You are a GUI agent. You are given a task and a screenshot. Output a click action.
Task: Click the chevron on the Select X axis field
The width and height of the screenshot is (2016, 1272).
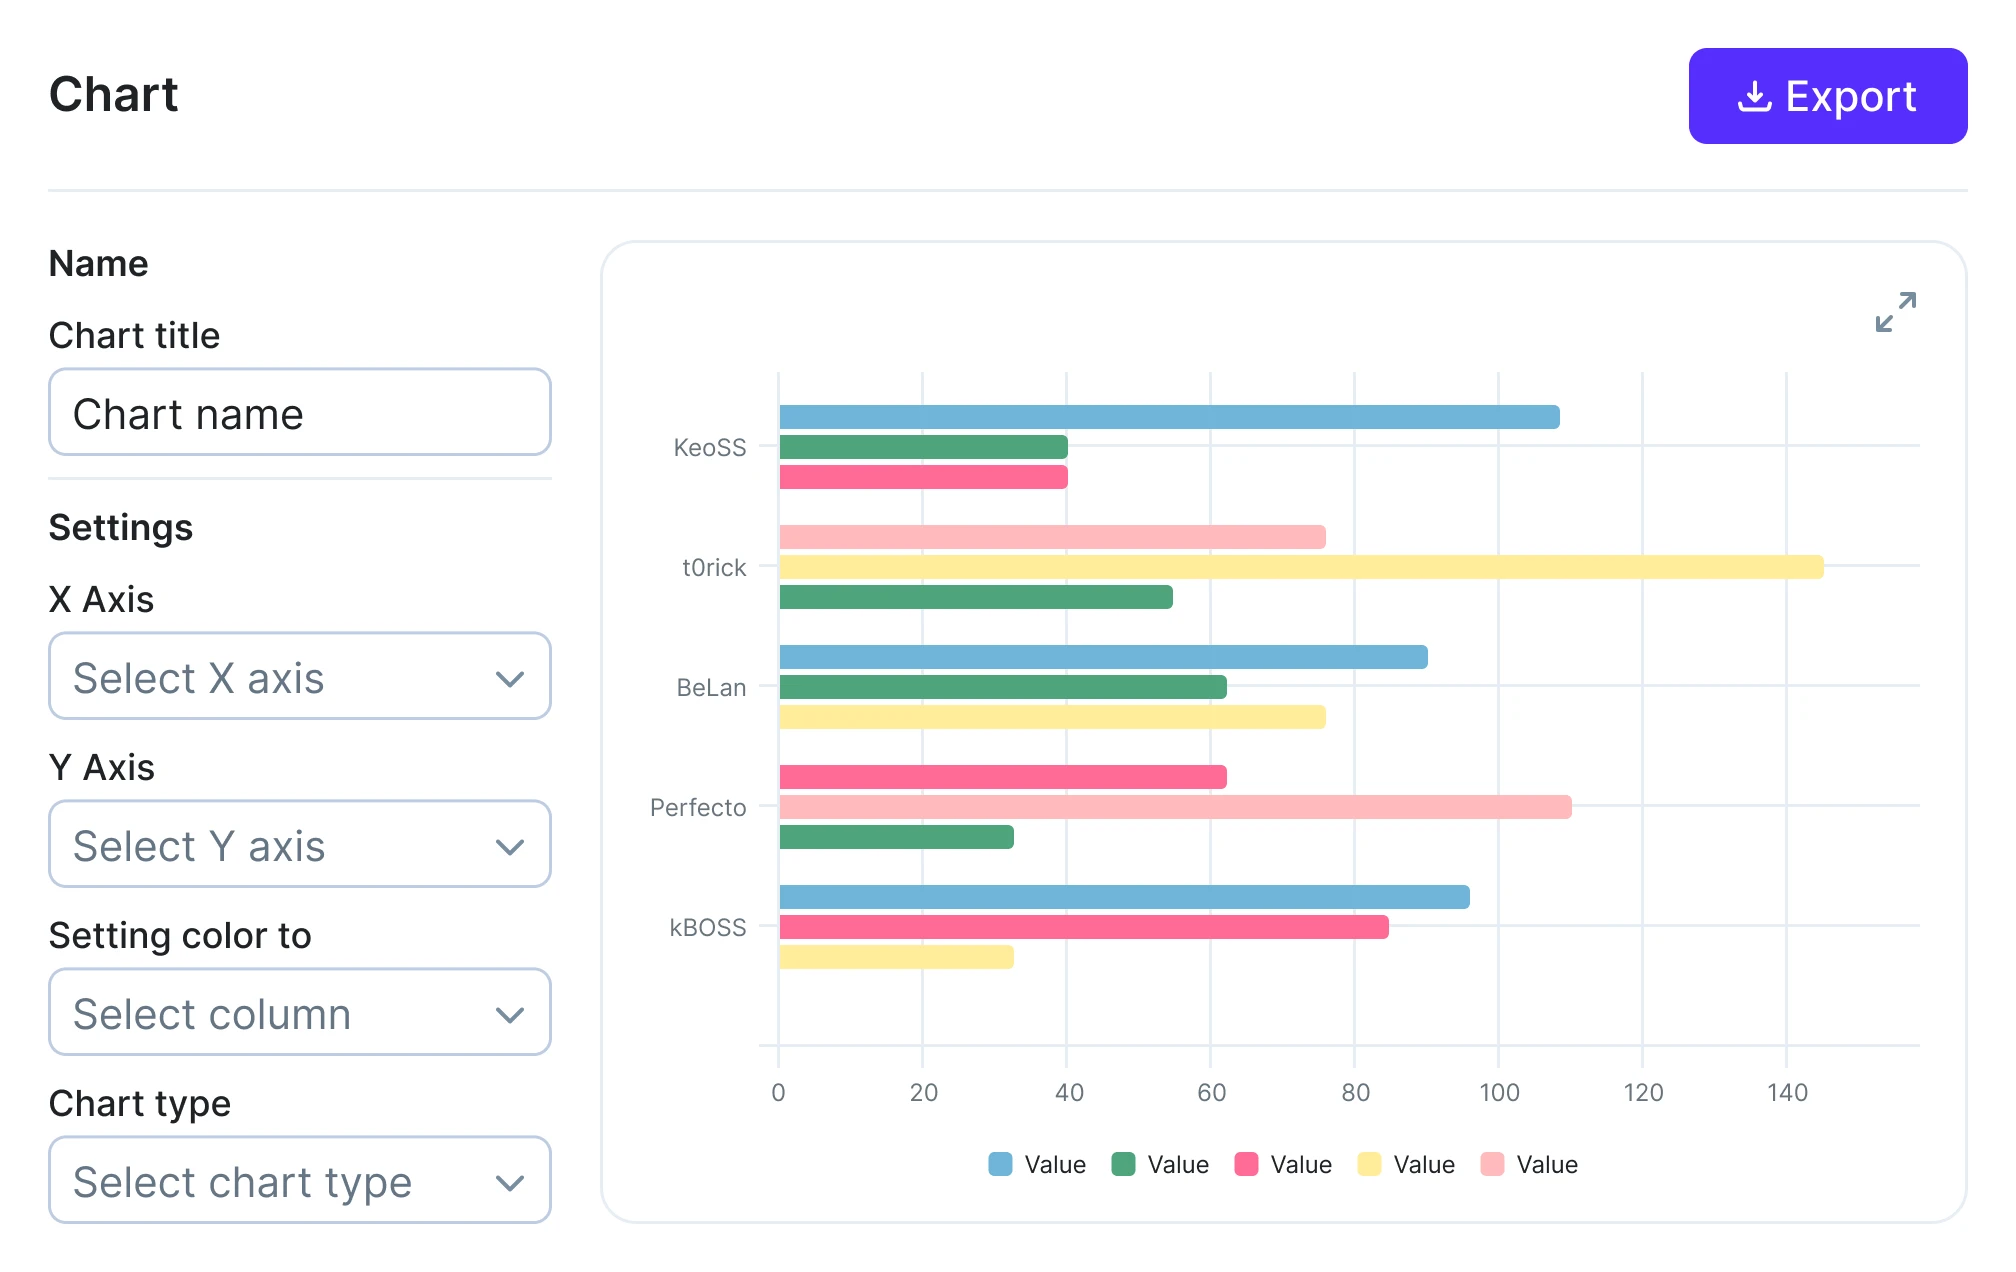[x=511, y=677]
